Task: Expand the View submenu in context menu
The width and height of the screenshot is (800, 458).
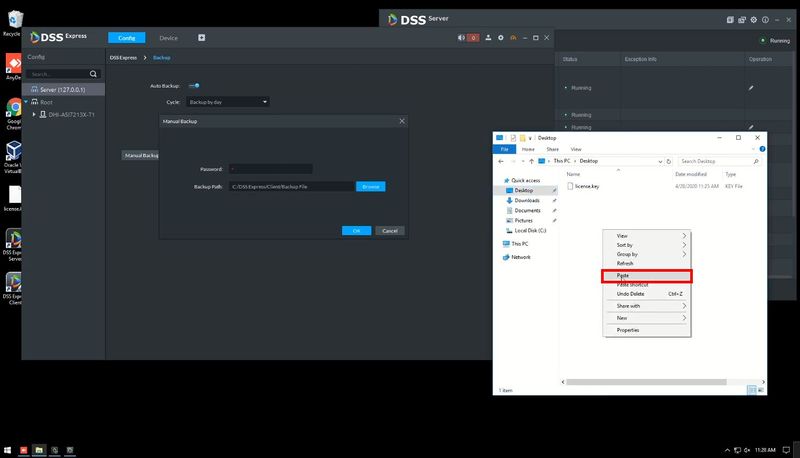Action: click(x=646, y=236)
